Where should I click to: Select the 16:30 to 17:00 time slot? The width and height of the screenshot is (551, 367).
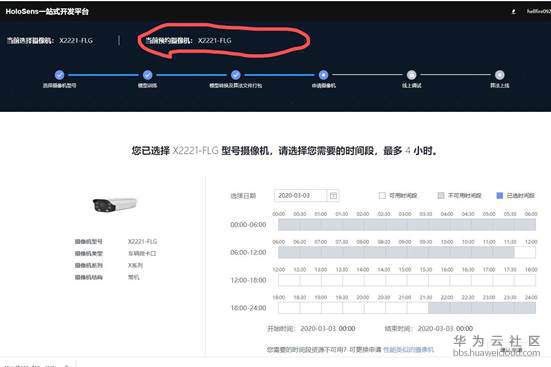pos(482,280)
